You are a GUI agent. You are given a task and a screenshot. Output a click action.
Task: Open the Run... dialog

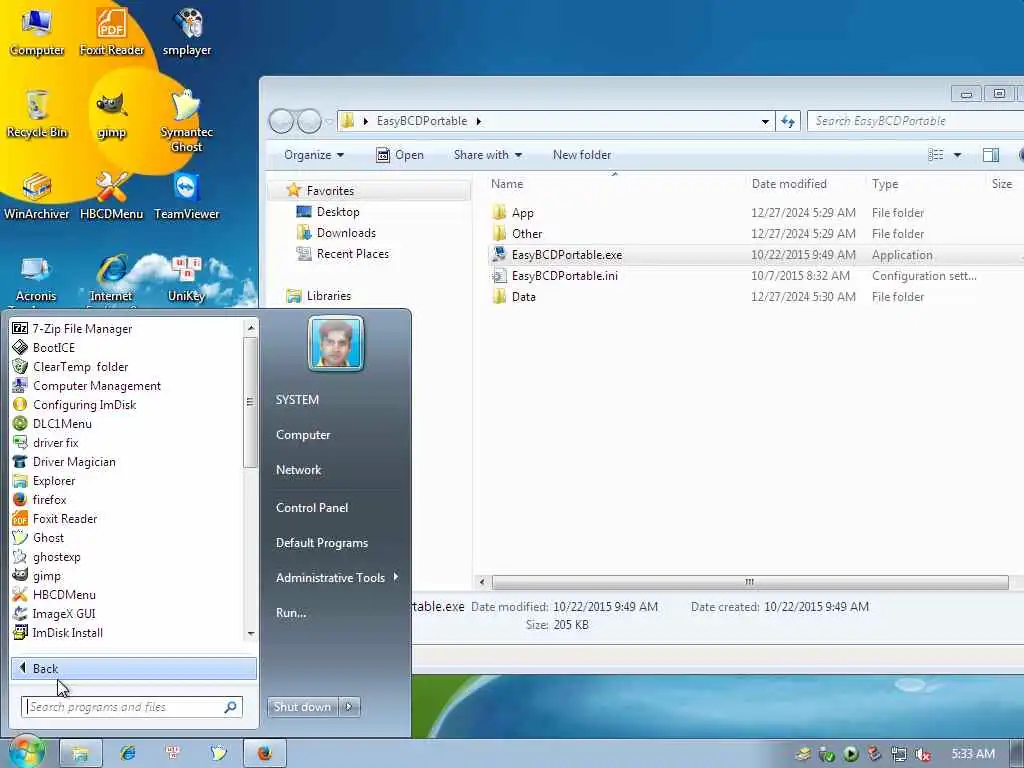tap(291, 613)
